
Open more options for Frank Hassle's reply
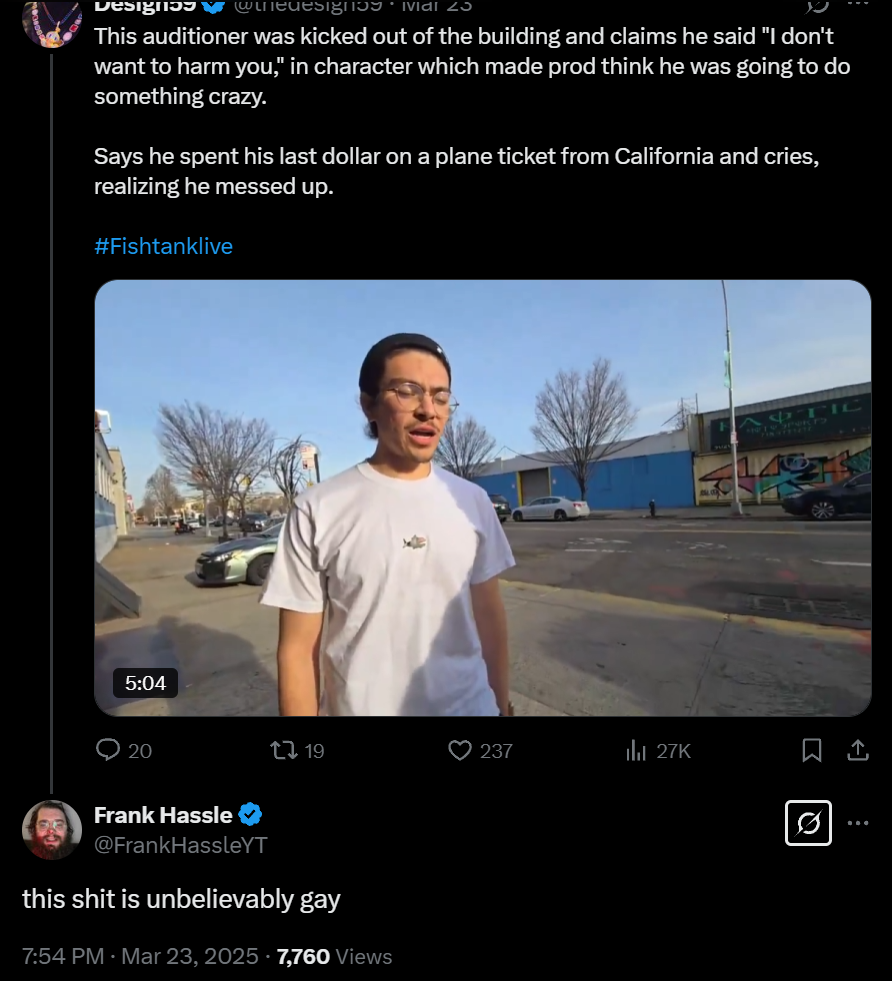tap(858, 823)
